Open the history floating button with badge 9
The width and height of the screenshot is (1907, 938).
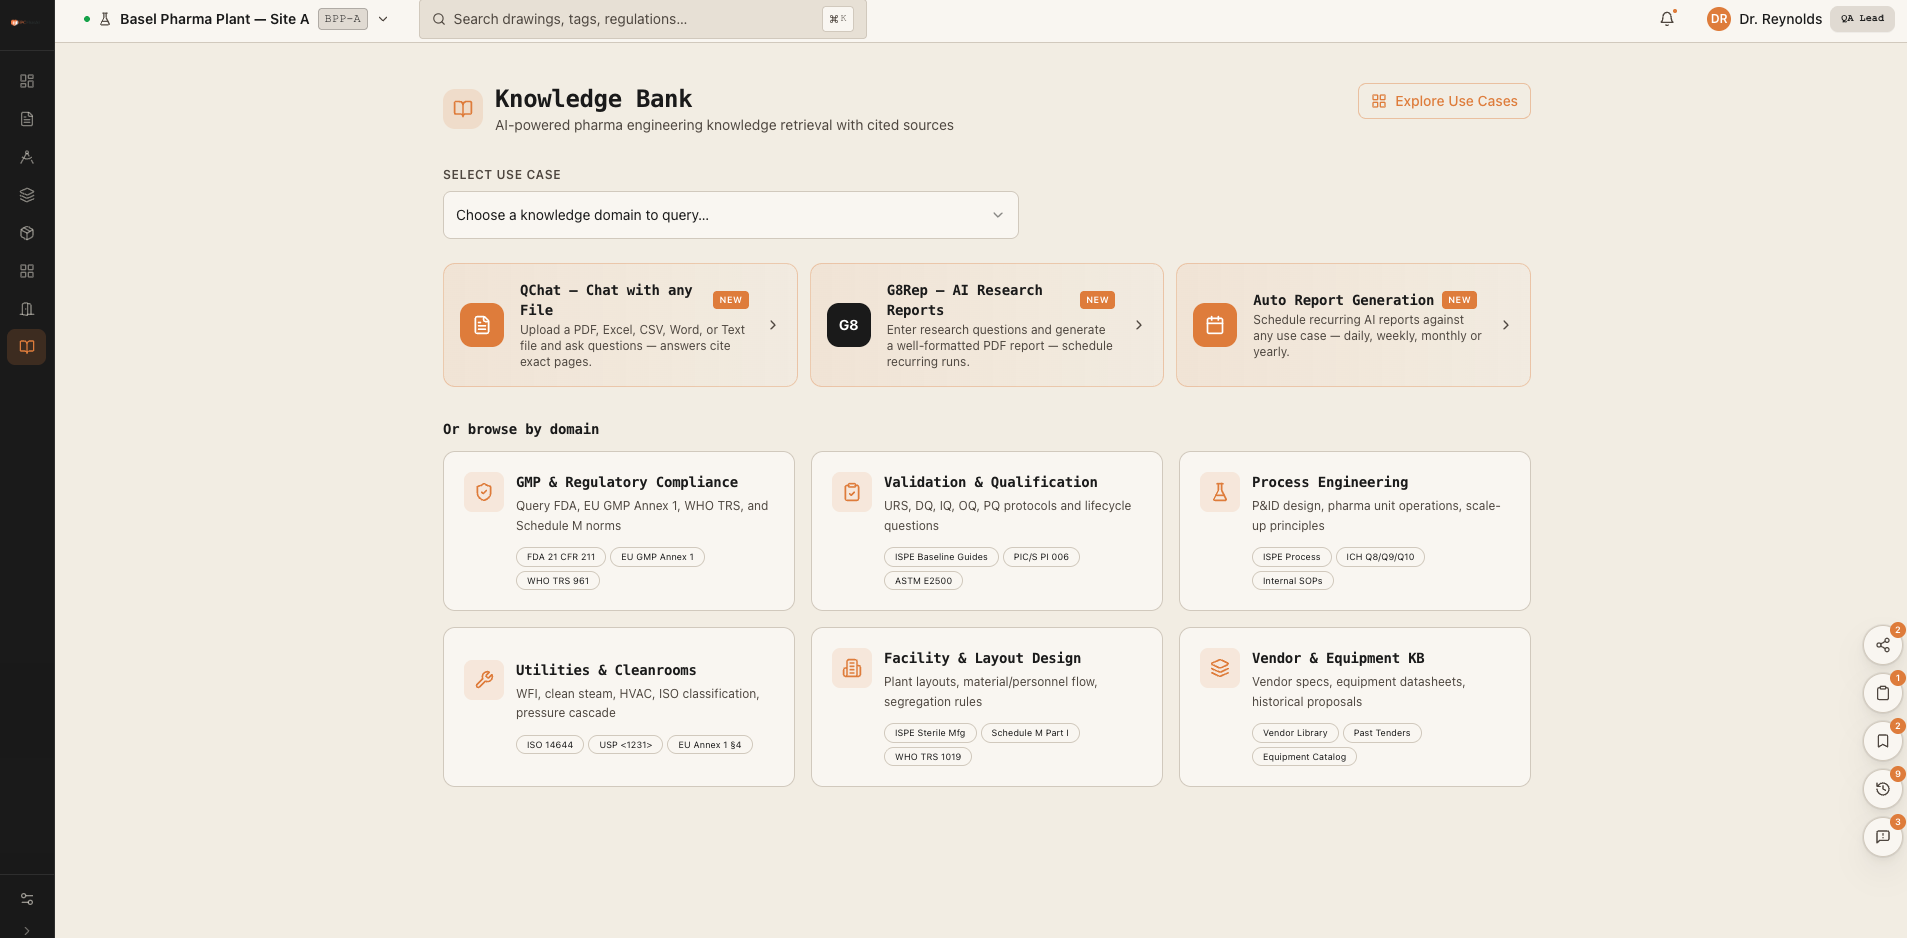[1883, 789]
